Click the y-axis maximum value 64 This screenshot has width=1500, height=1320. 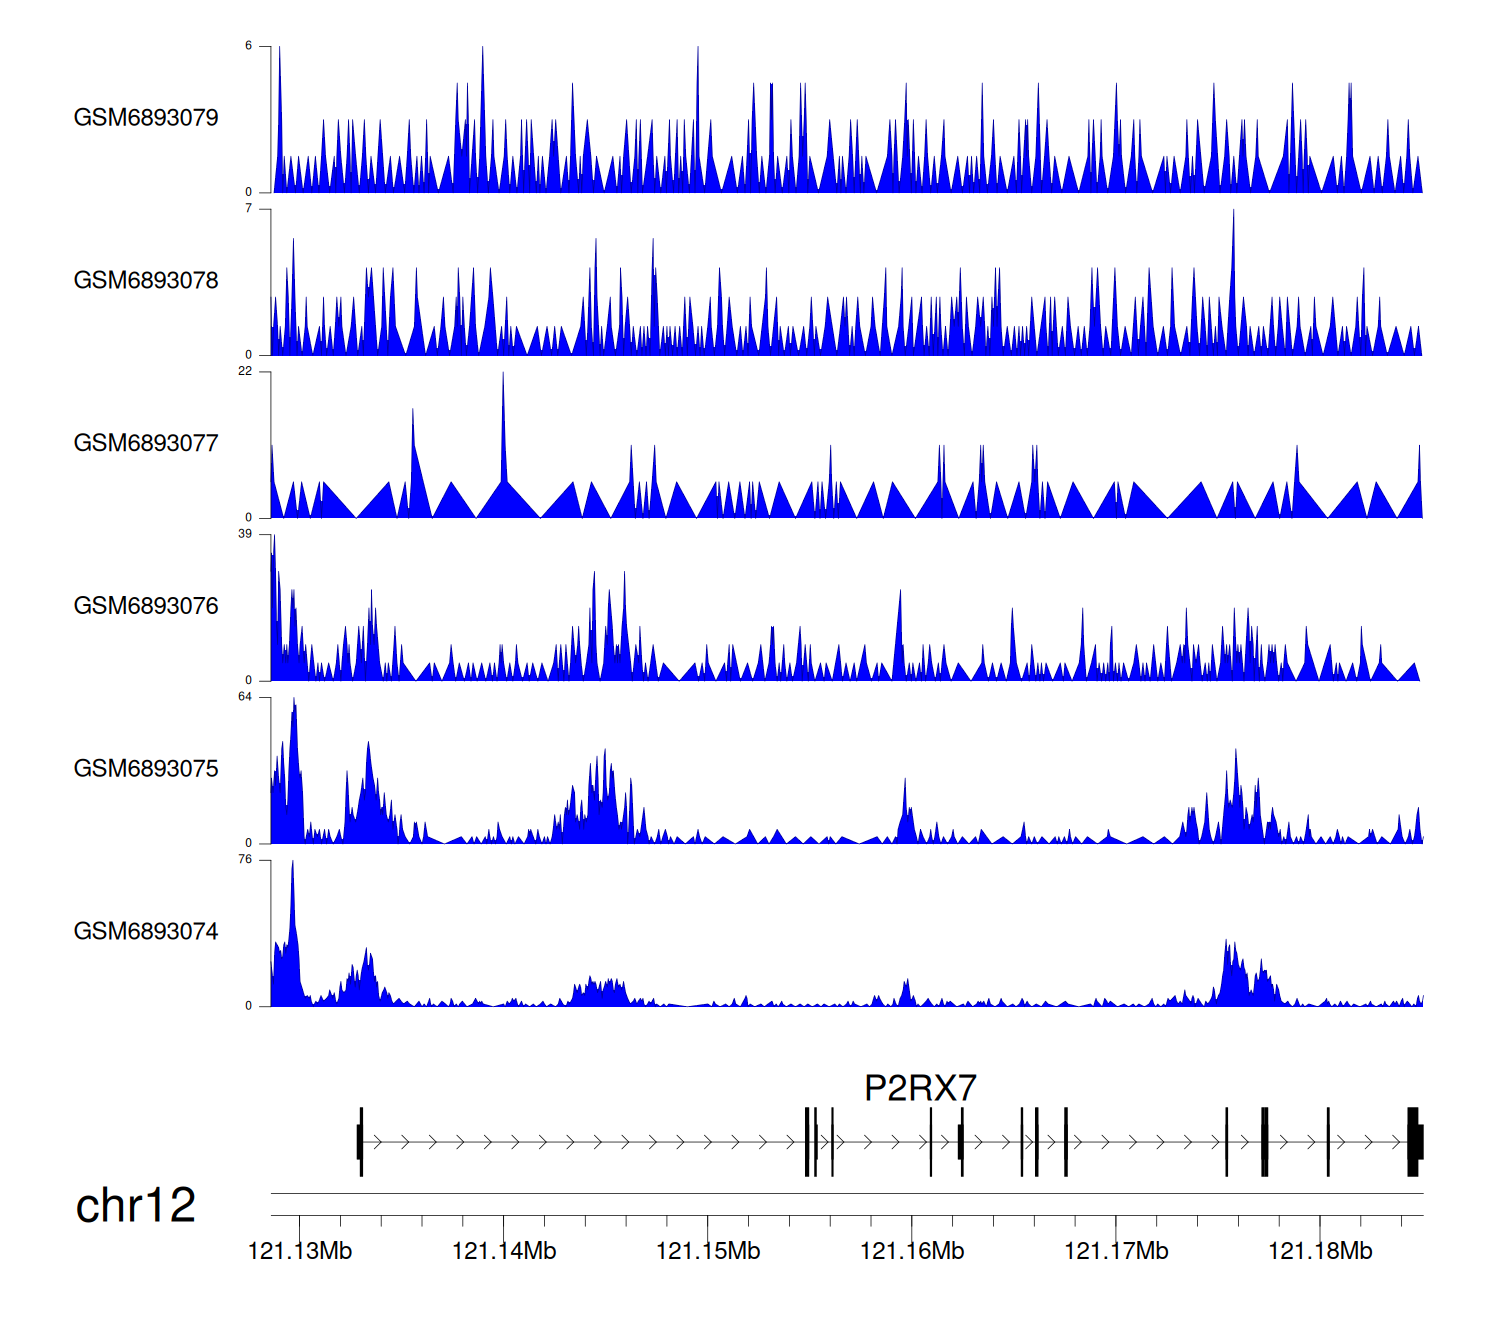pos(245,697)
